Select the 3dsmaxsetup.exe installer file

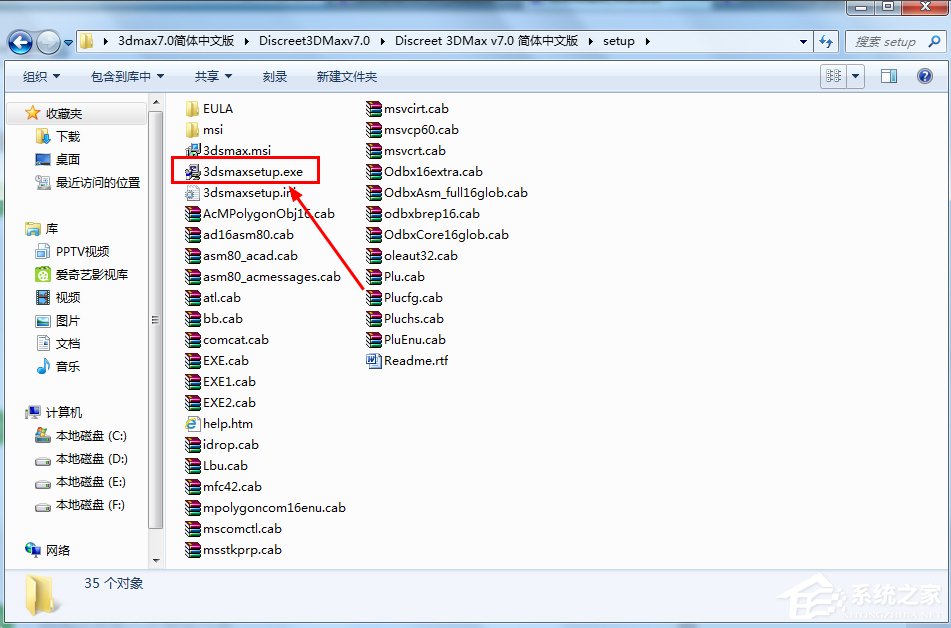(x=252, y=170)
